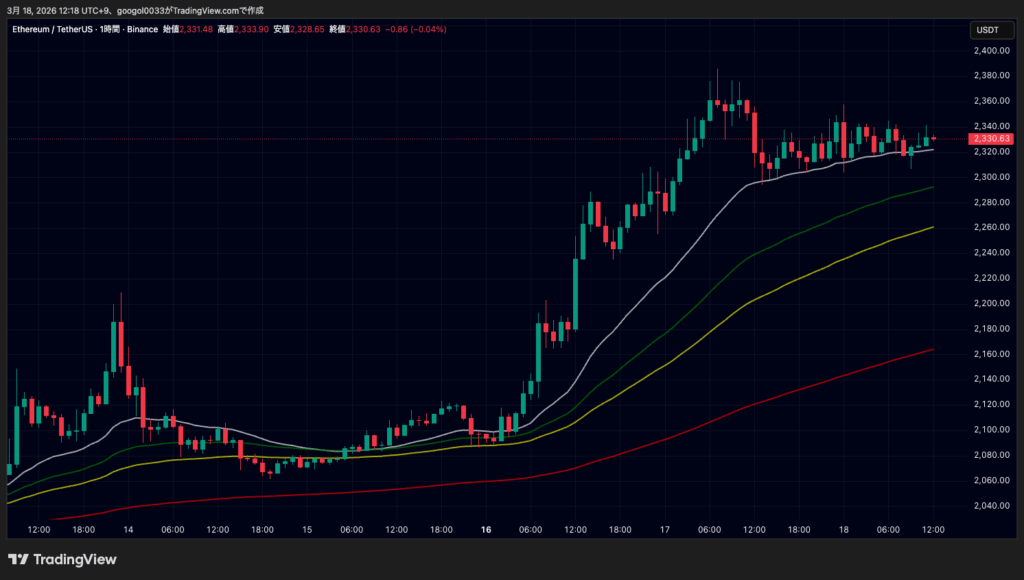Click the TradingView logo icon
Image resolution: width=1024 pixels, height=580 pixels.
click(18, 559)
